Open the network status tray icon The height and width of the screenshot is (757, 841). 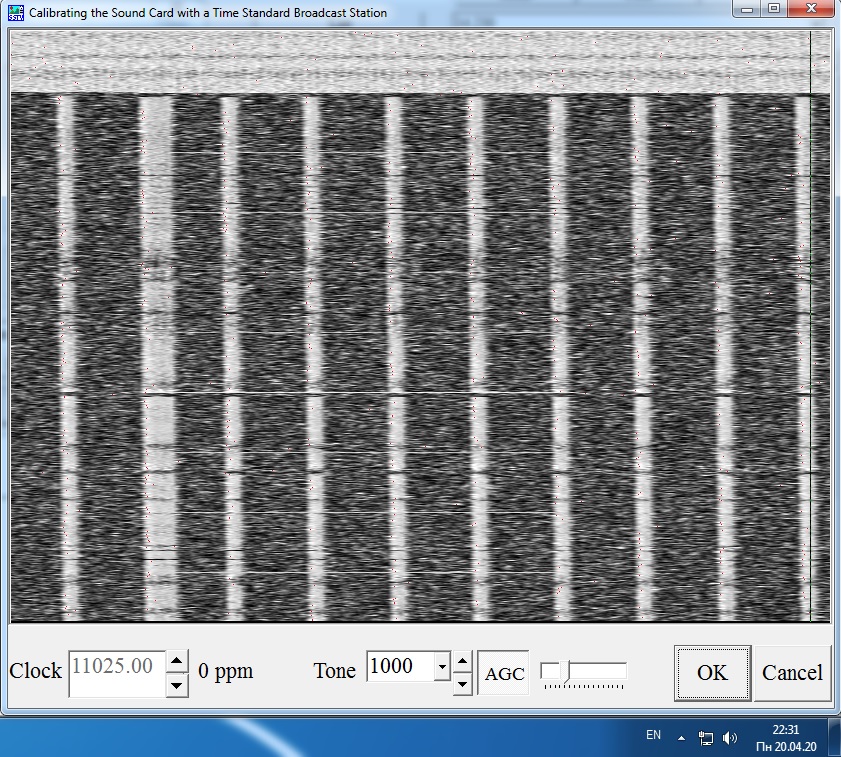point(706,738)
